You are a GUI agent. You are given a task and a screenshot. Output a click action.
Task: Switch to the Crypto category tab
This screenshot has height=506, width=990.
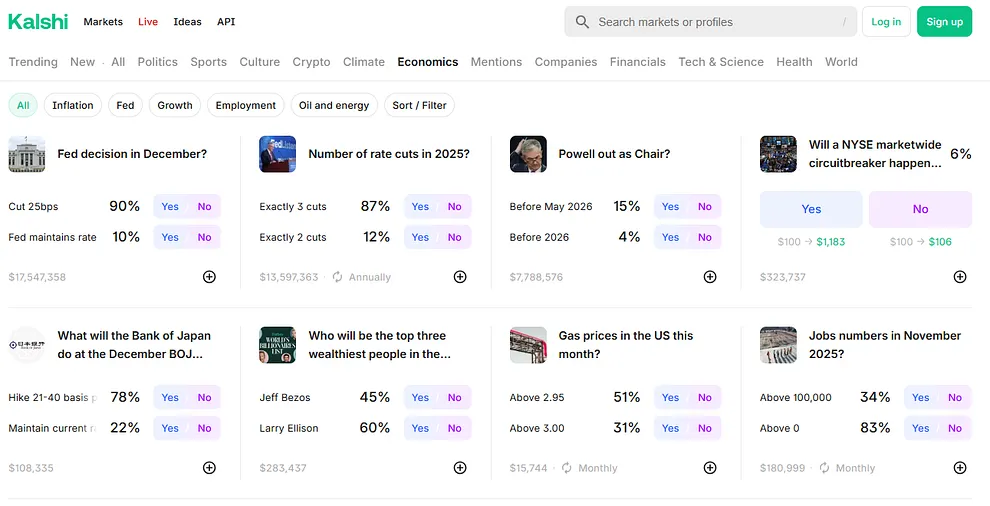[x=311, y=62]
